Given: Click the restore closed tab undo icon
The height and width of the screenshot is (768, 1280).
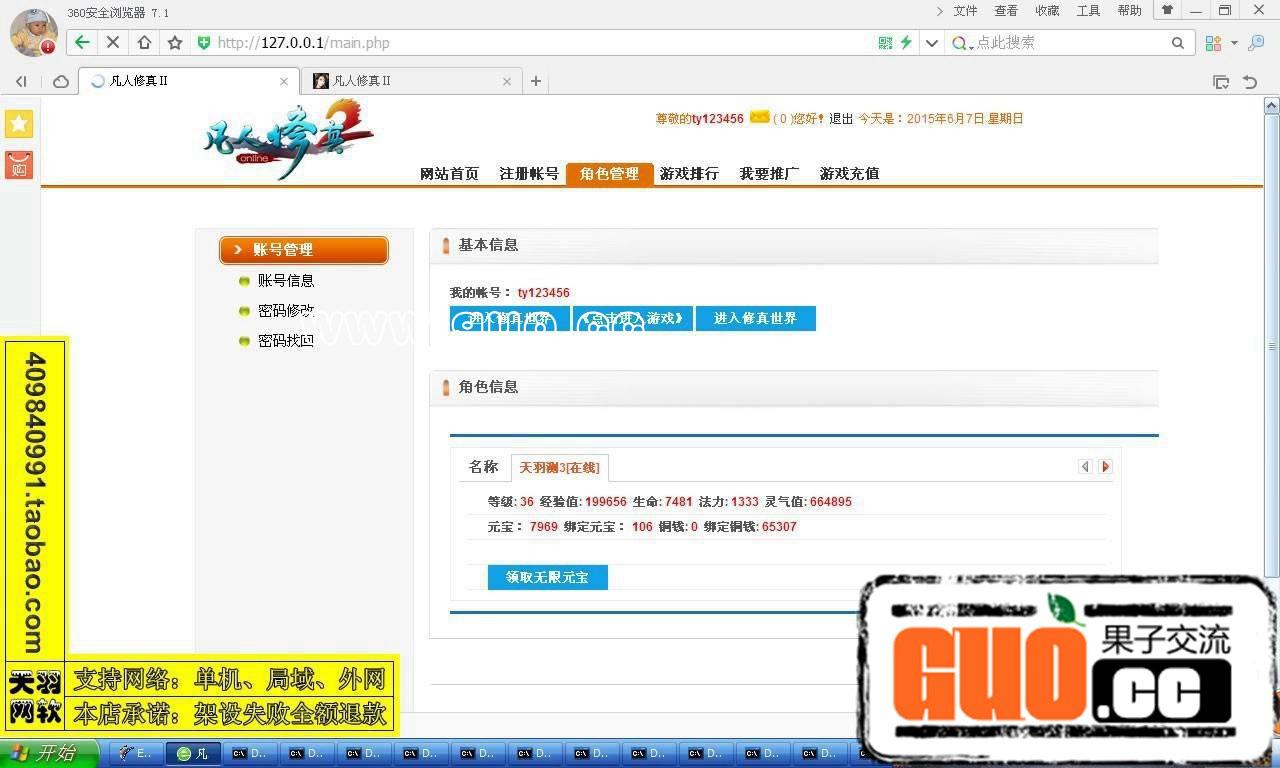Looking at the screenshot, I should [x=1250, y=82].
